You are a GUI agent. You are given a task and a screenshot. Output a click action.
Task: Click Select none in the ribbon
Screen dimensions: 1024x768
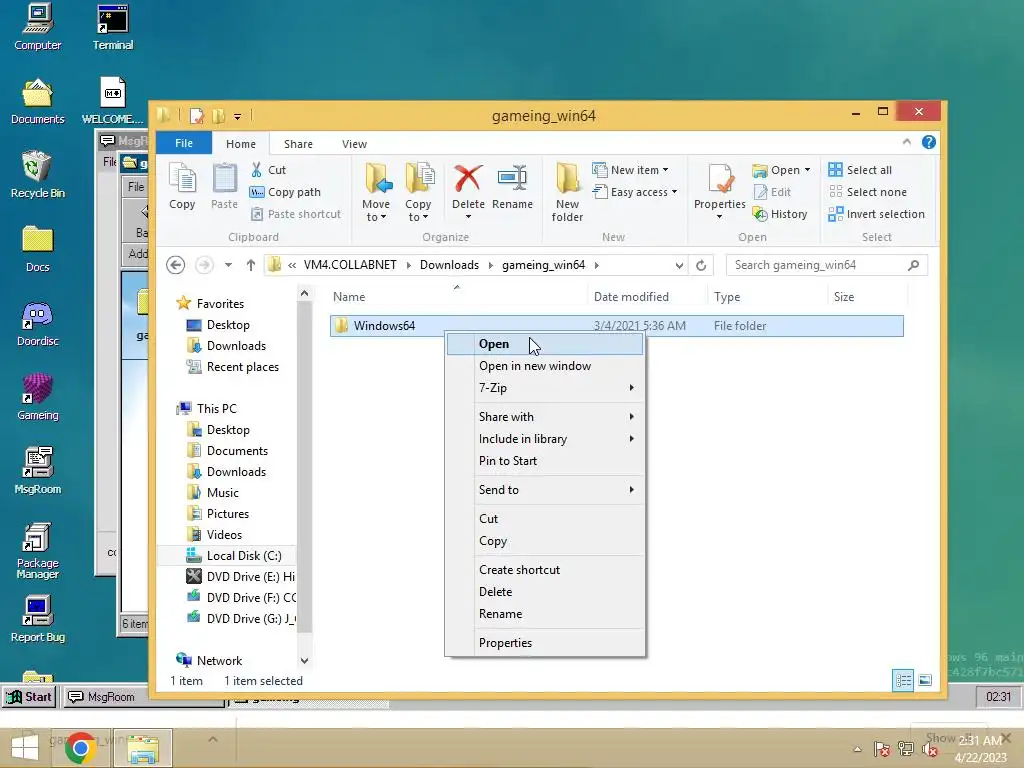[868, 192]
